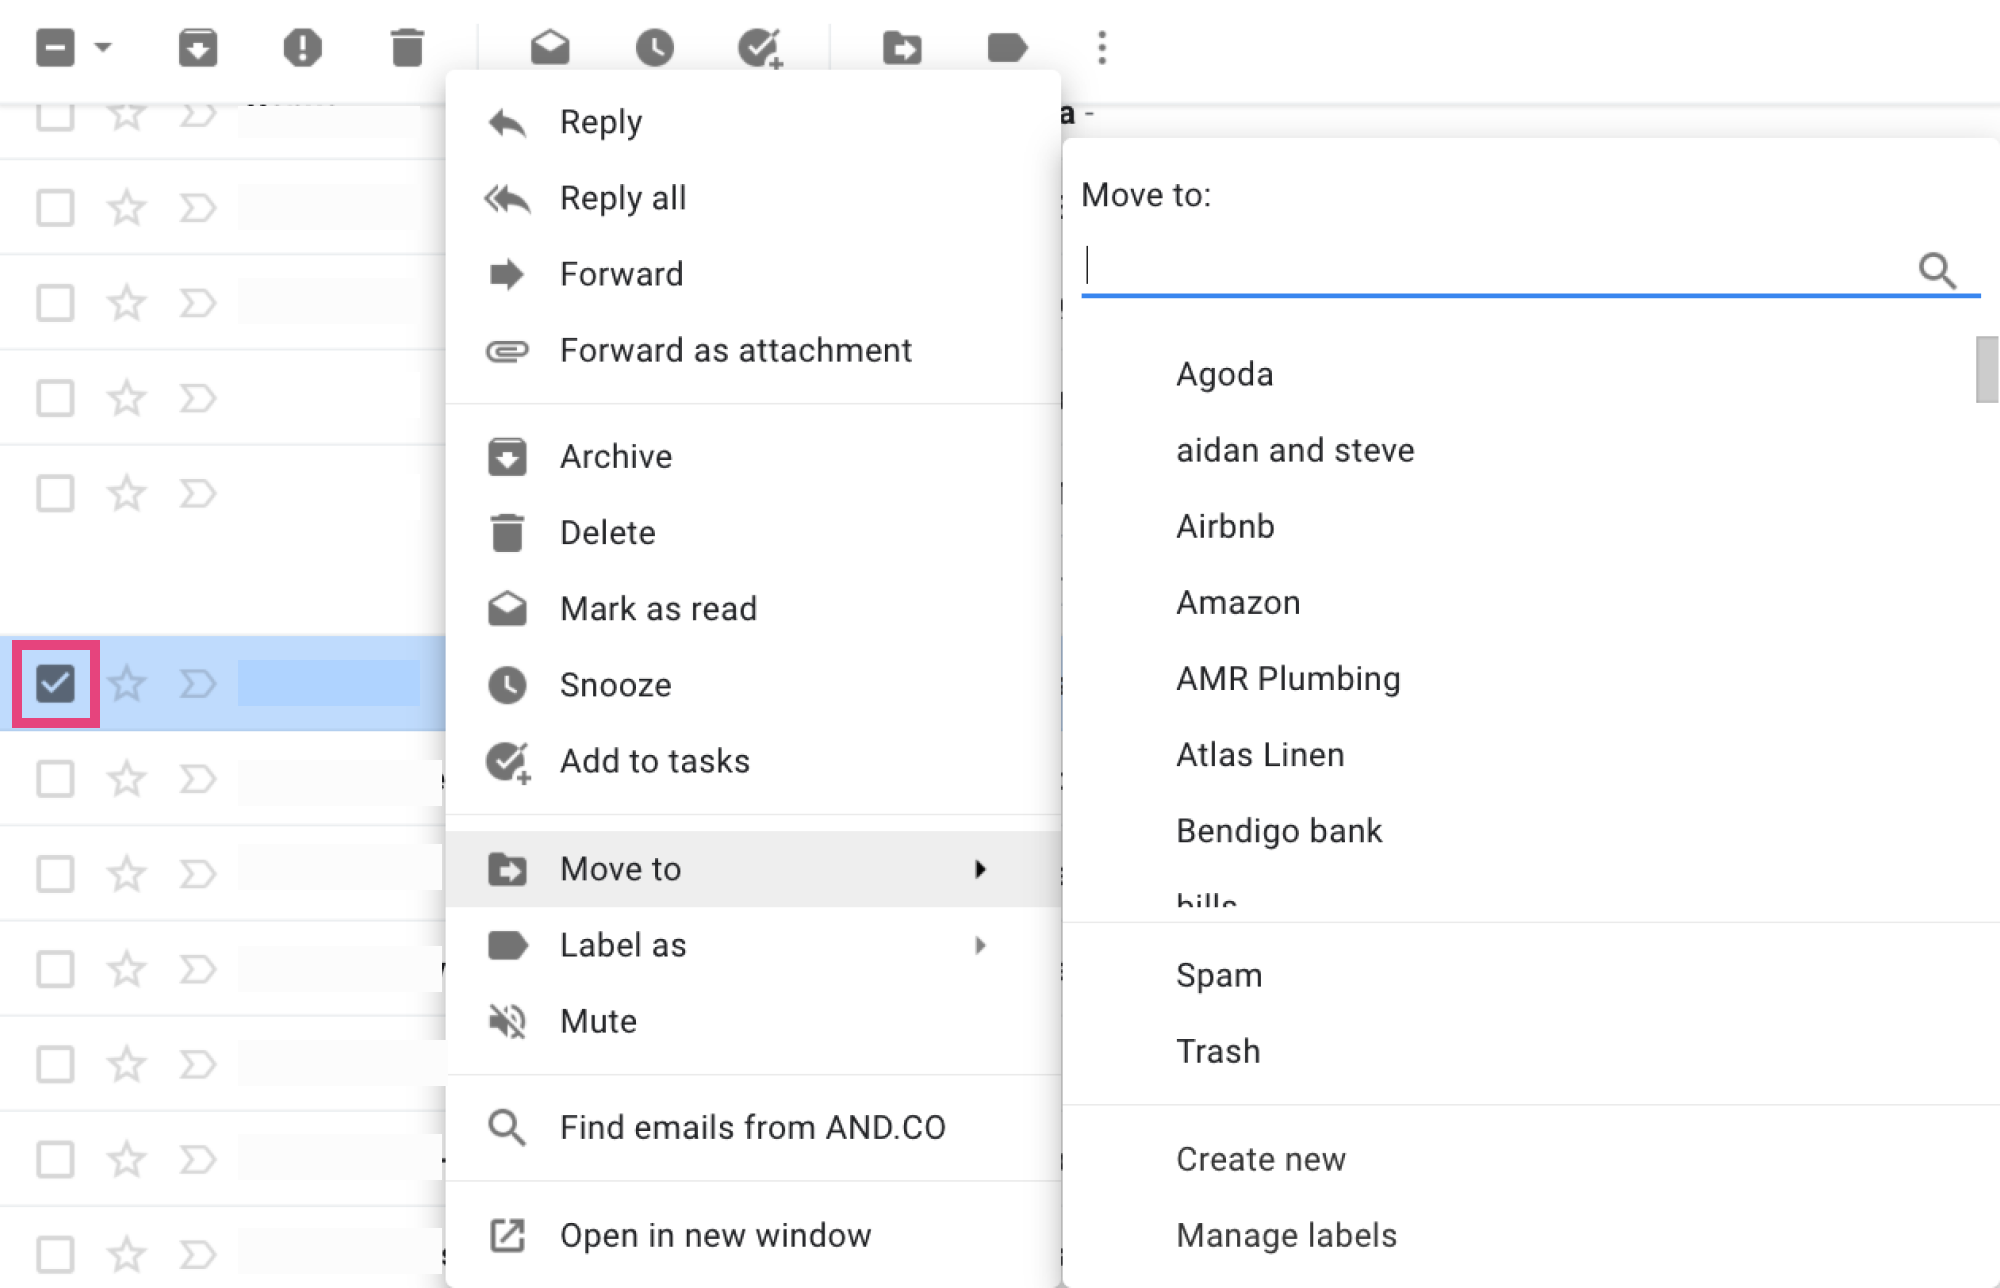Image resolution: width=2000 pixels, height=1288 pixels.
Task: Move the email to Spam
Action: point(1219,975)
